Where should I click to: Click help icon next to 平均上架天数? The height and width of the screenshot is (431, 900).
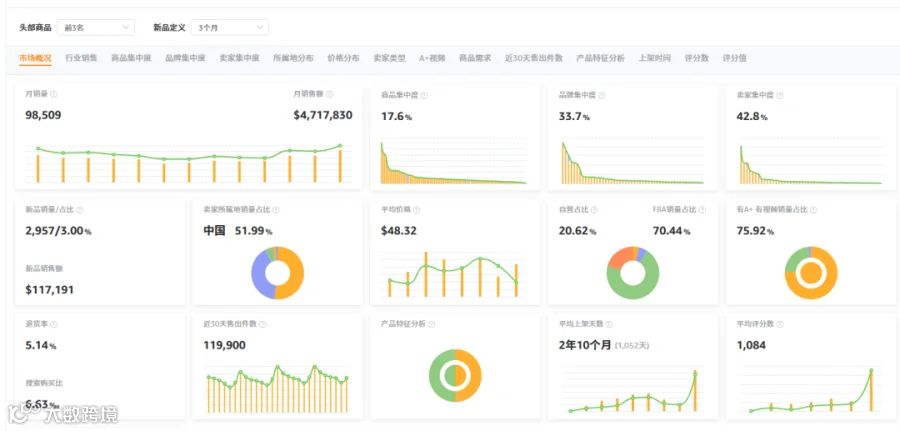[x=609, y=324]
